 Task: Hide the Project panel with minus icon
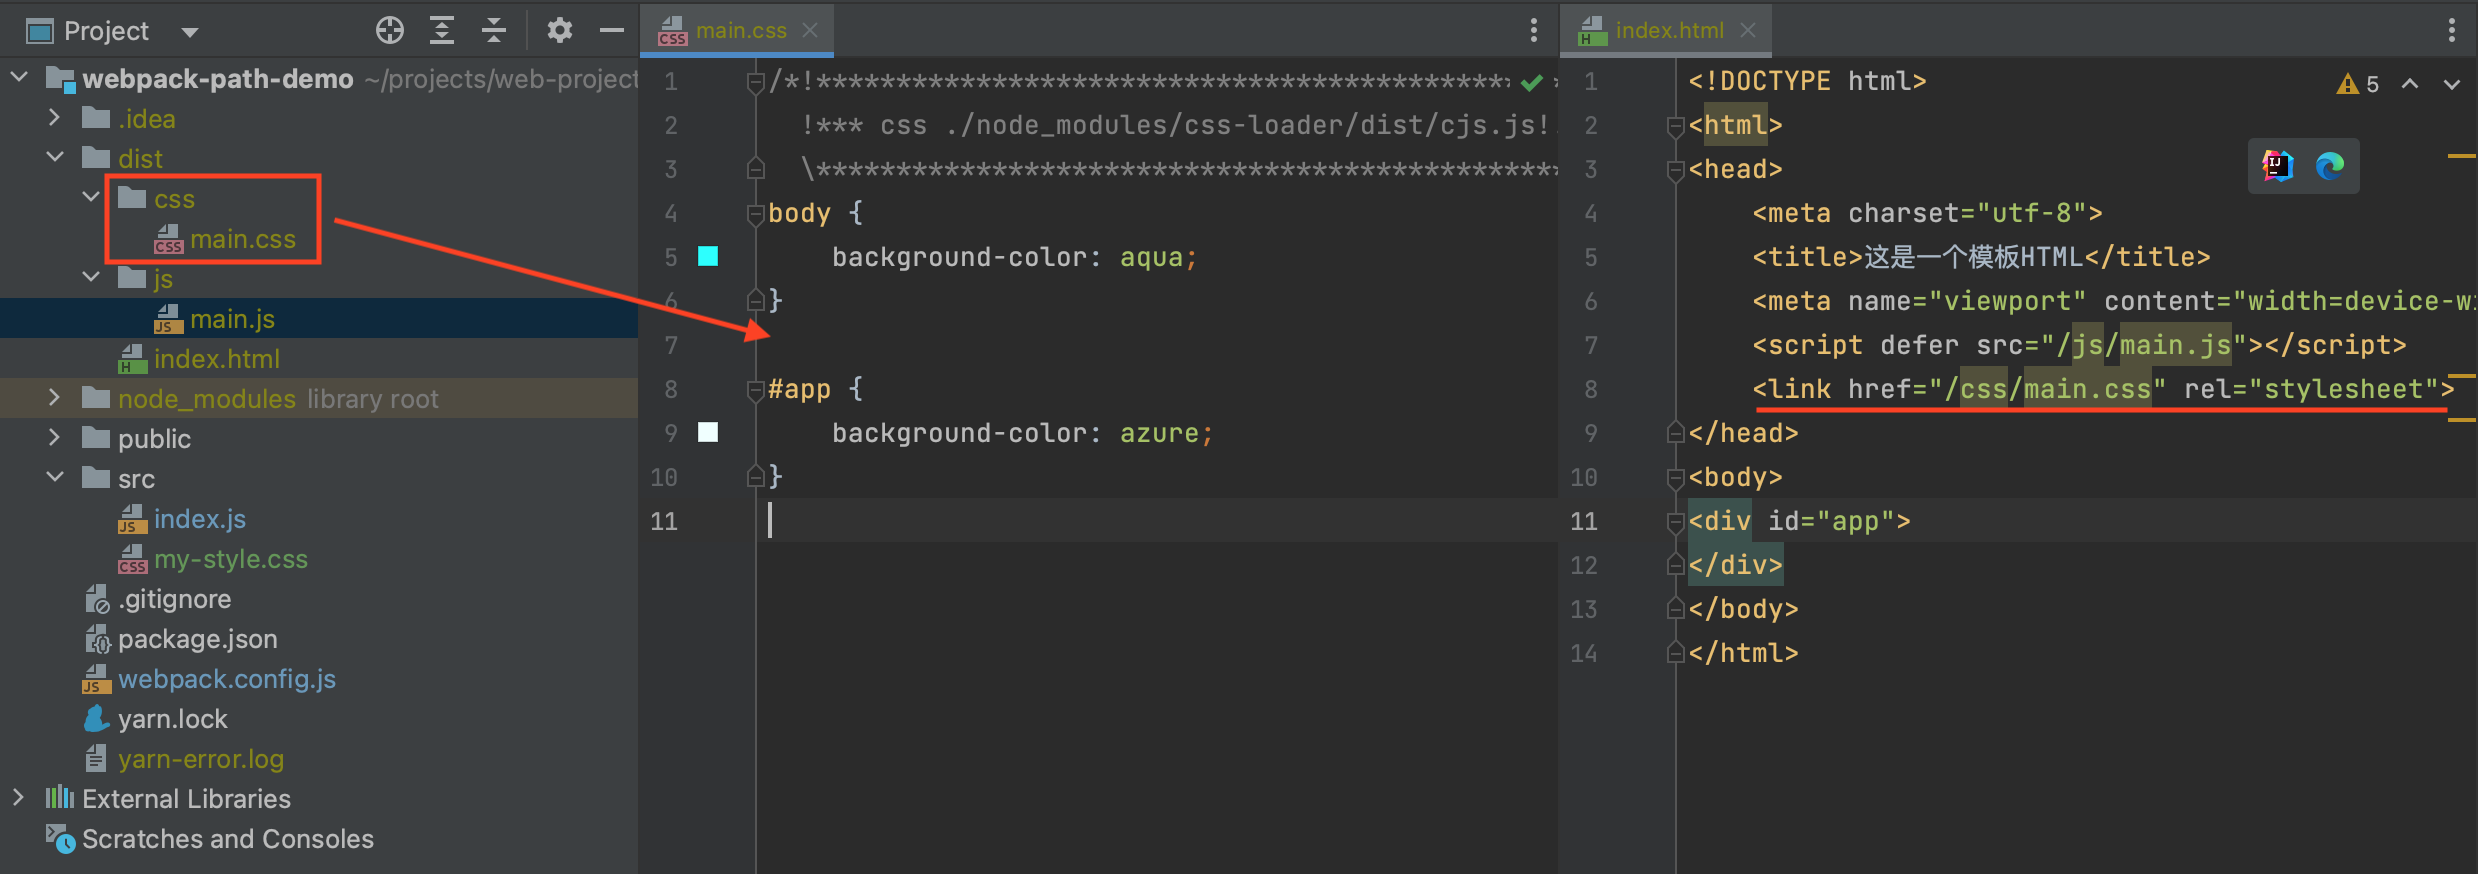coord(612,31)
